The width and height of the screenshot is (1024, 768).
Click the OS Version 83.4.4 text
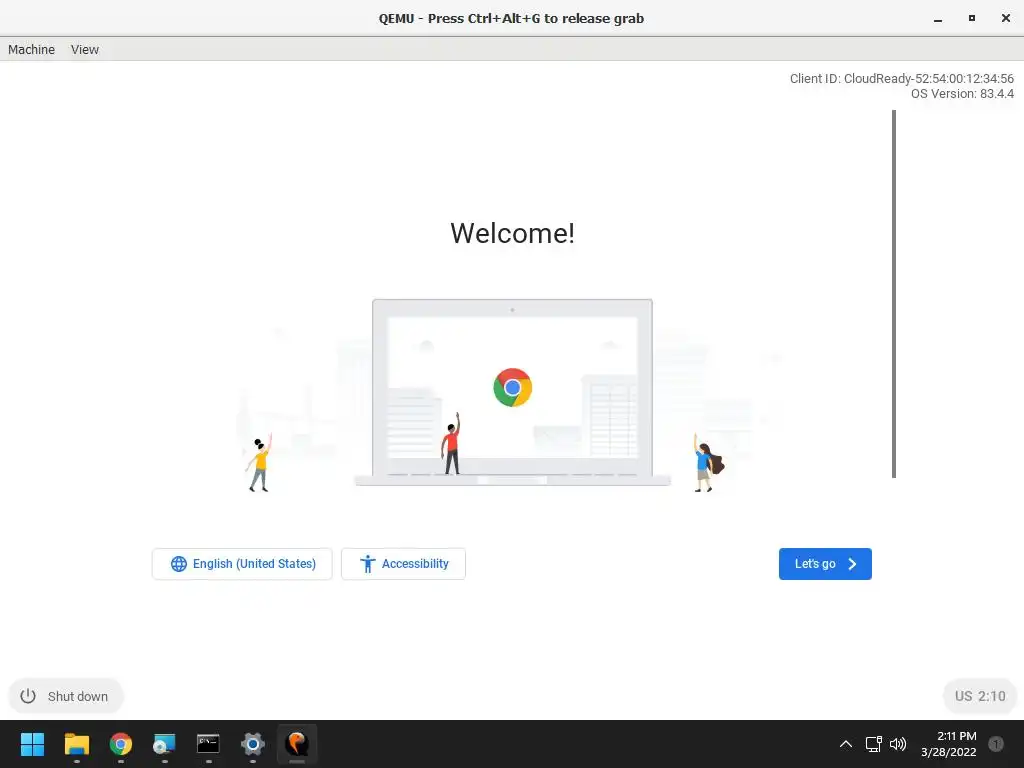tap(962, 93)
